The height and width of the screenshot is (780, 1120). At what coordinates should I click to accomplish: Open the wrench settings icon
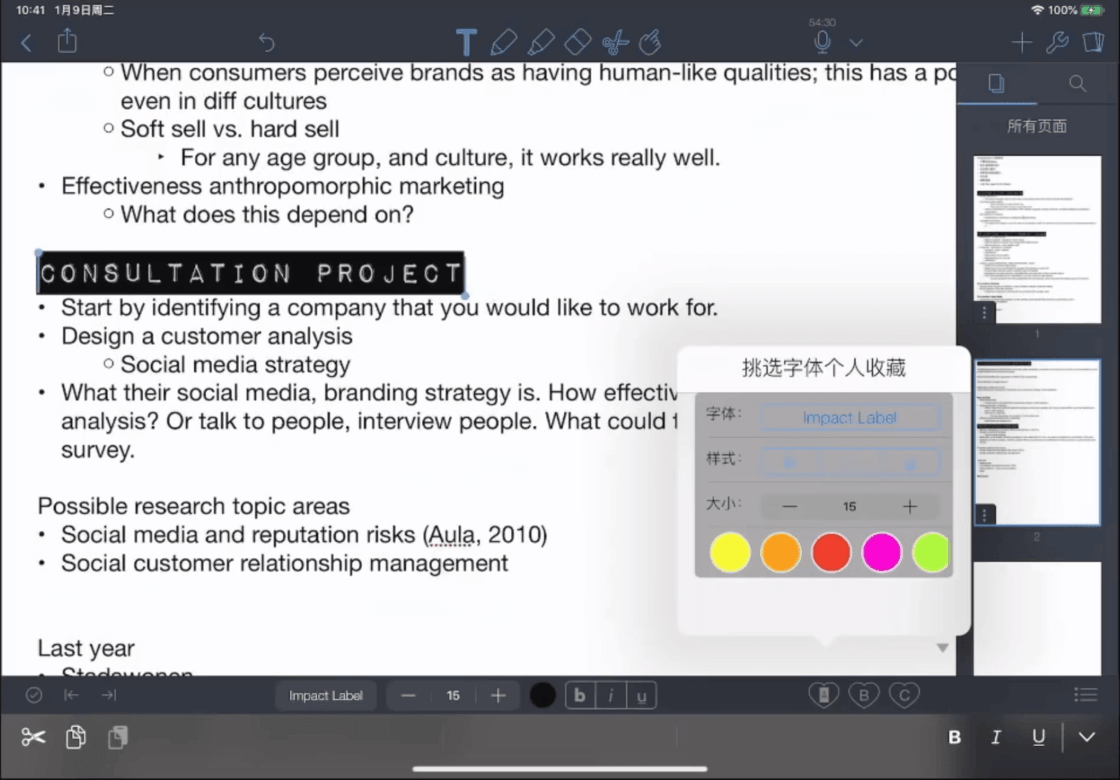[1056, 42]
